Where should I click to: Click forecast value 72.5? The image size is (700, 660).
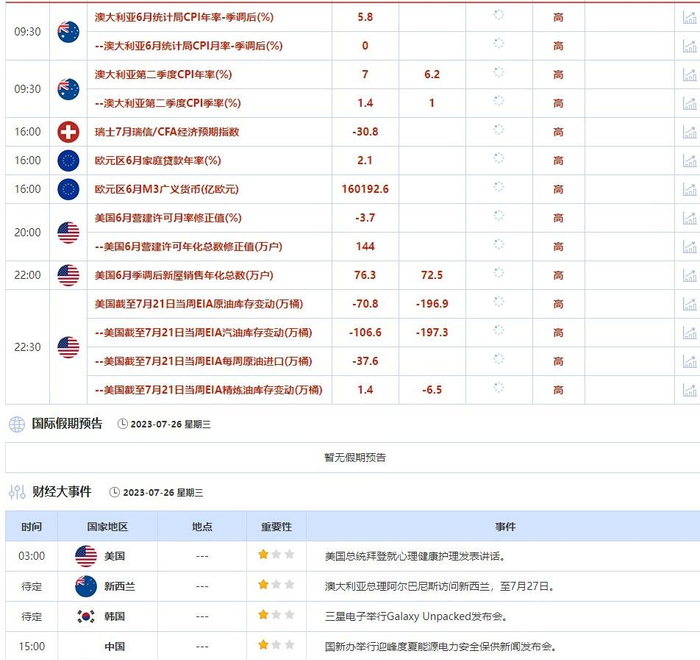click(x=432, y=275)
